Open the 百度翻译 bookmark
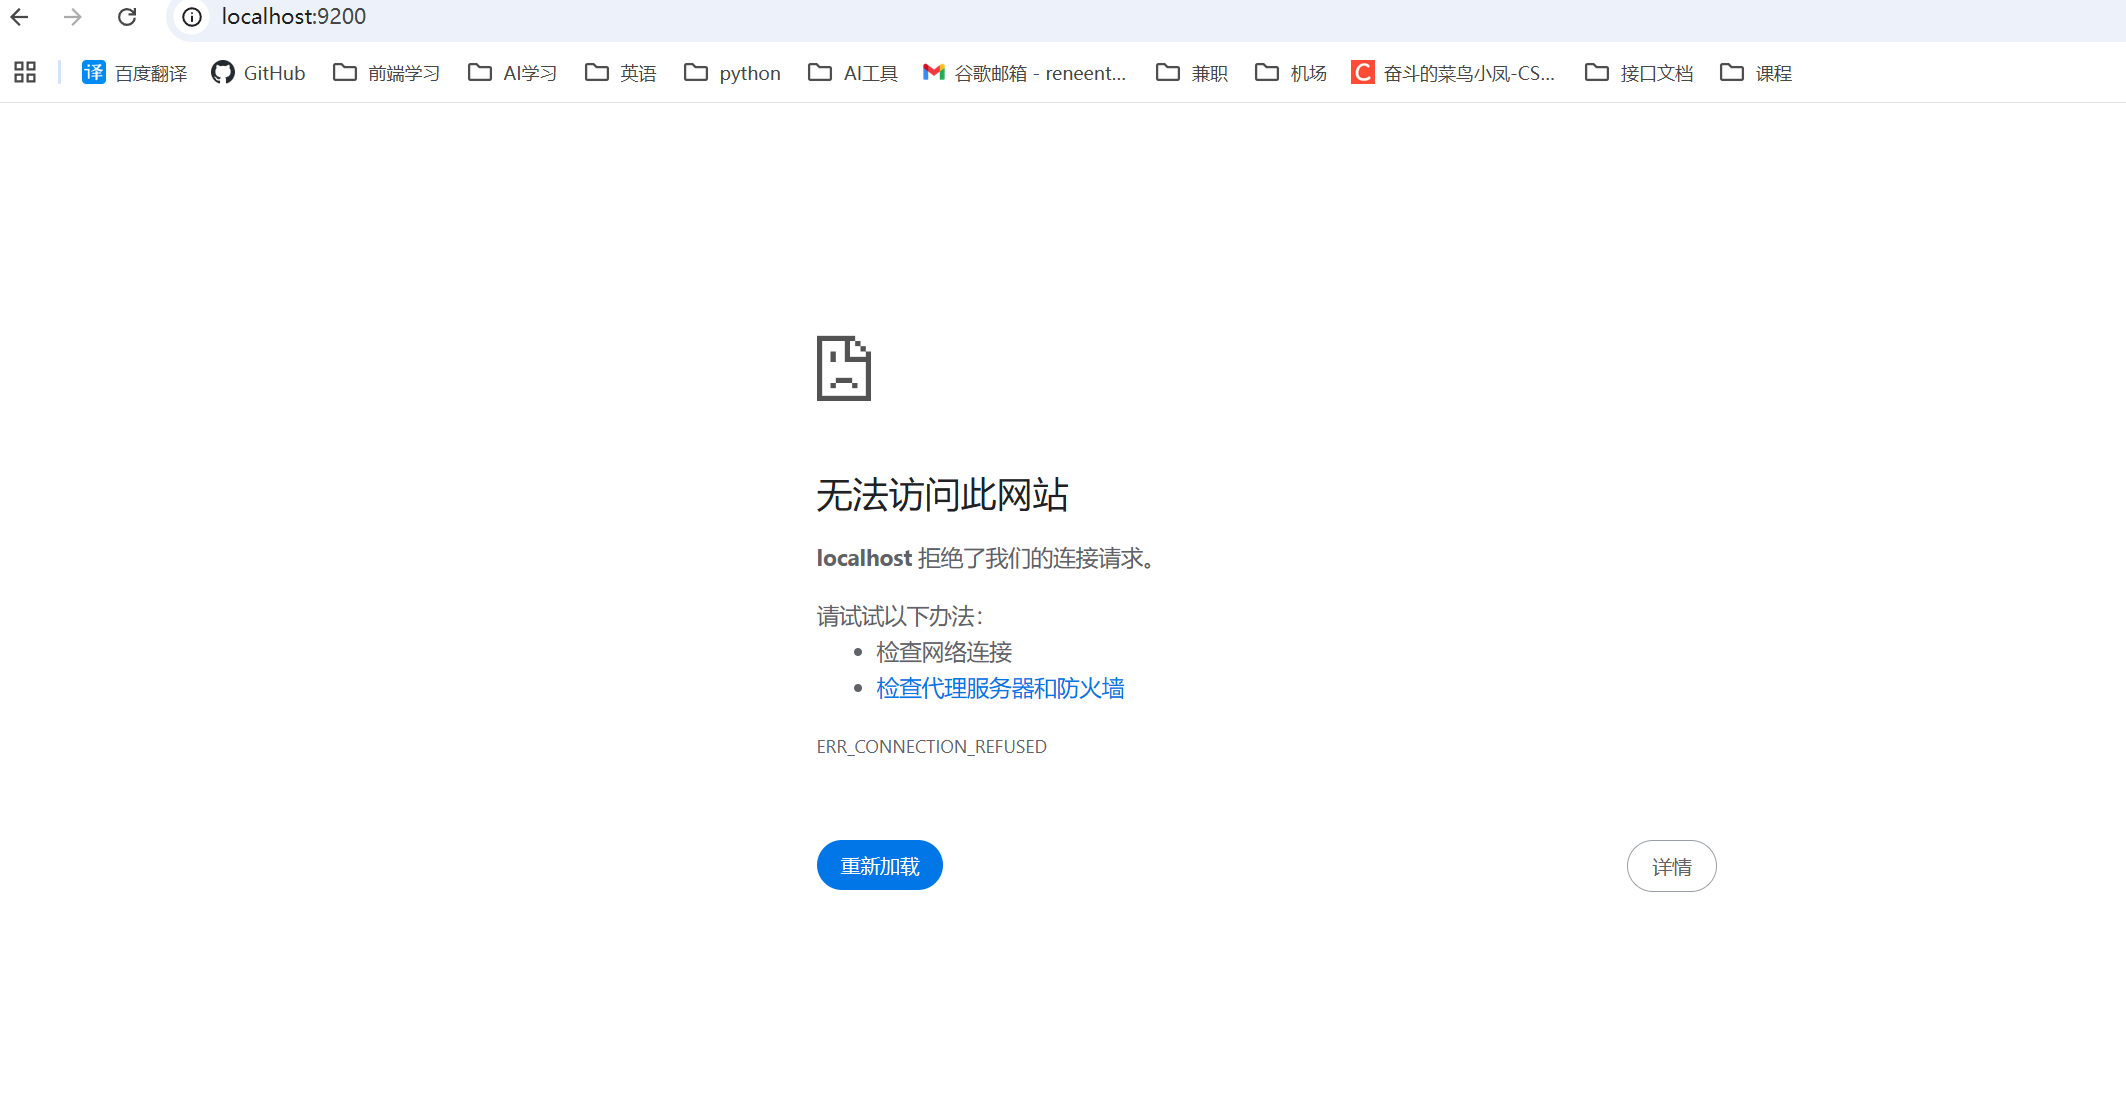2126x1096 pixels. point(135,73)
